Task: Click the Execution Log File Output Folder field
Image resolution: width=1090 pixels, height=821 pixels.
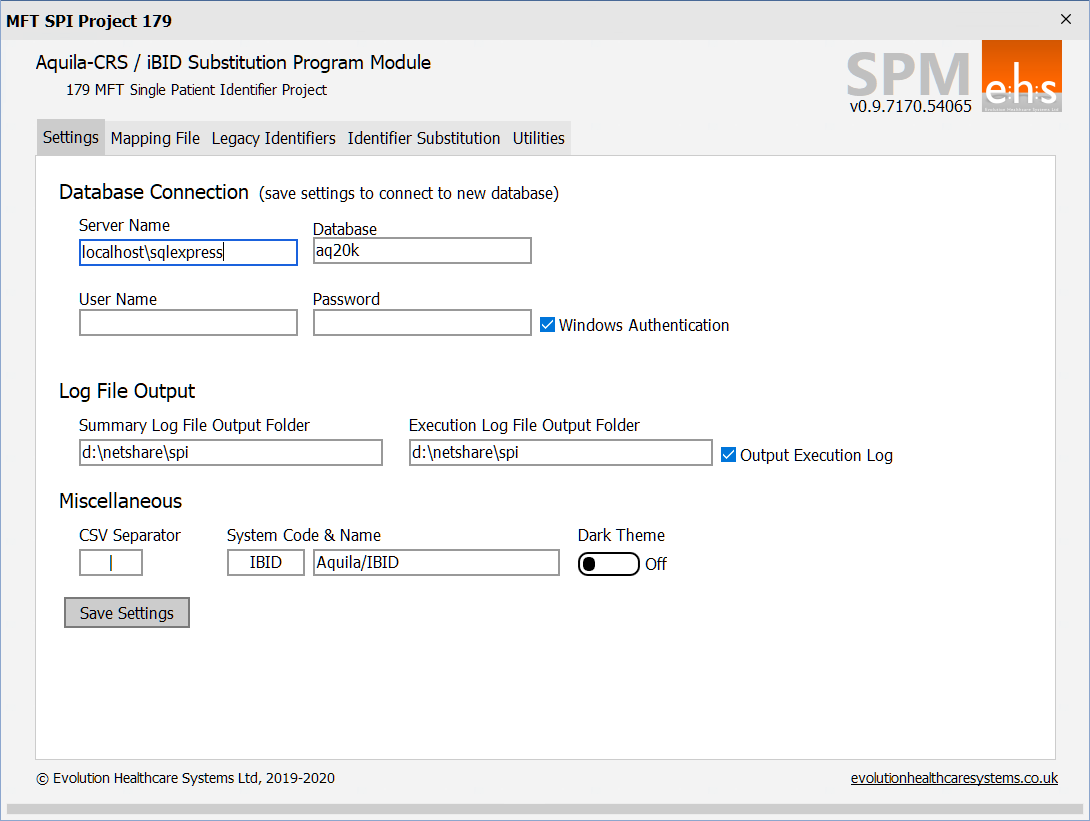Action: coord(560,453)
